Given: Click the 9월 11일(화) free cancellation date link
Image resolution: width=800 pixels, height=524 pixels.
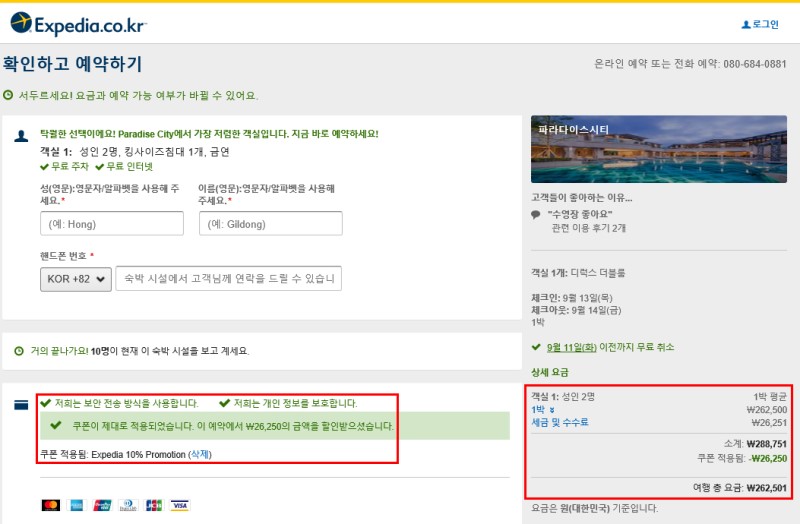Looking at the screenshot, I should [571, 347].
